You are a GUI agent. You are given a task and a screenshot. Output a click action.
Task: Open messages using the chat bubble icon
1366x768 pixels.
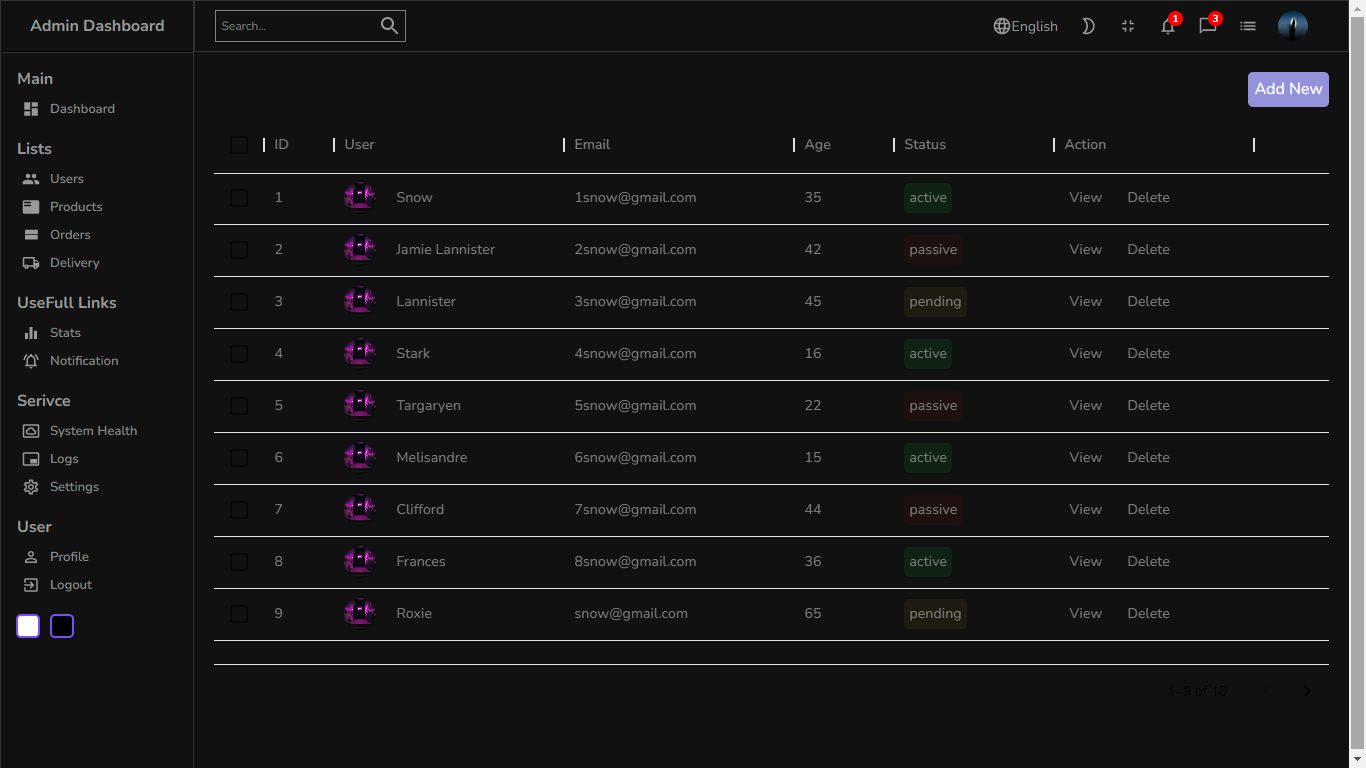(x=1208, y=28)
